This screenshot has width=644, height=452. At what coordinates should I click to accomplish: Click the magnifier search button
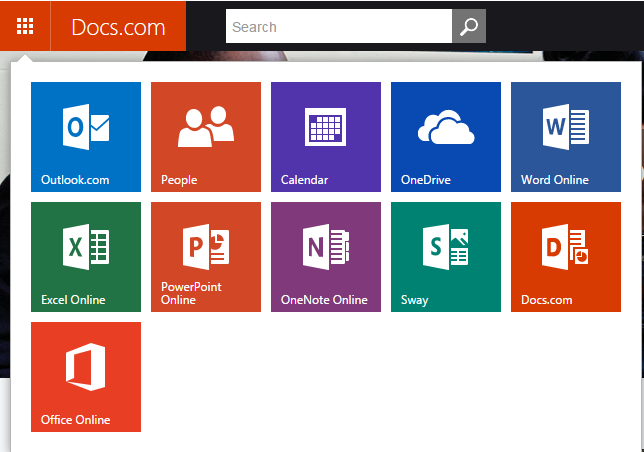point(469,26)
